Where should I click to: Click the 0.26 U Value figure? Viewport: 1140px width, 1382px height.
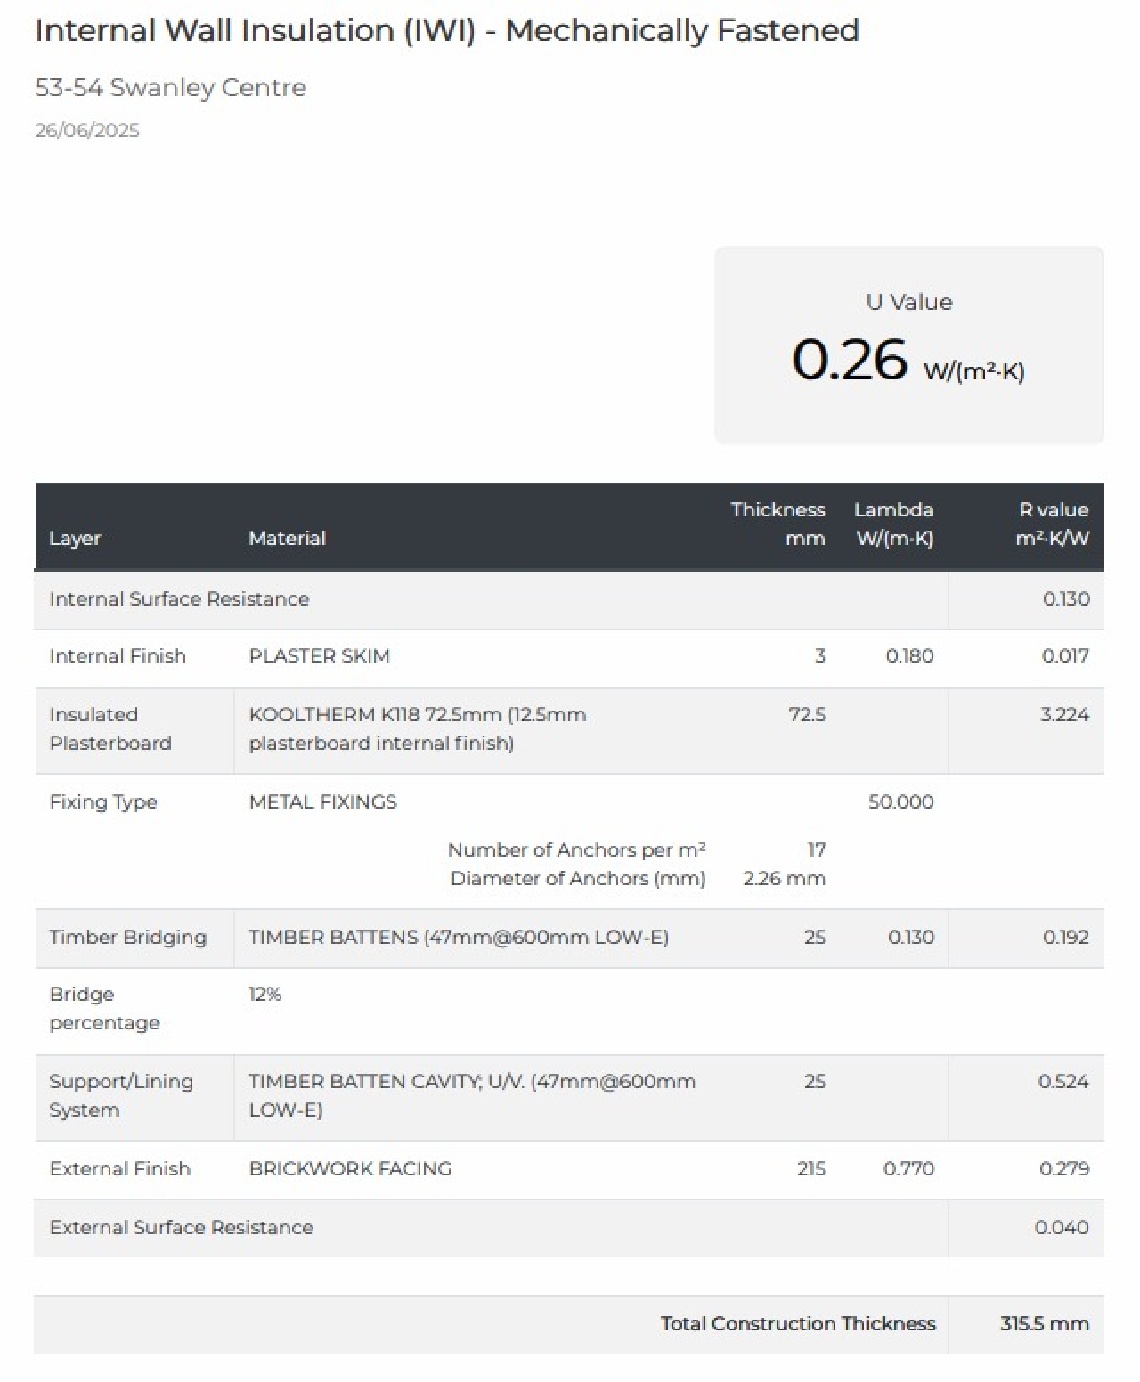tap(849, 359)
